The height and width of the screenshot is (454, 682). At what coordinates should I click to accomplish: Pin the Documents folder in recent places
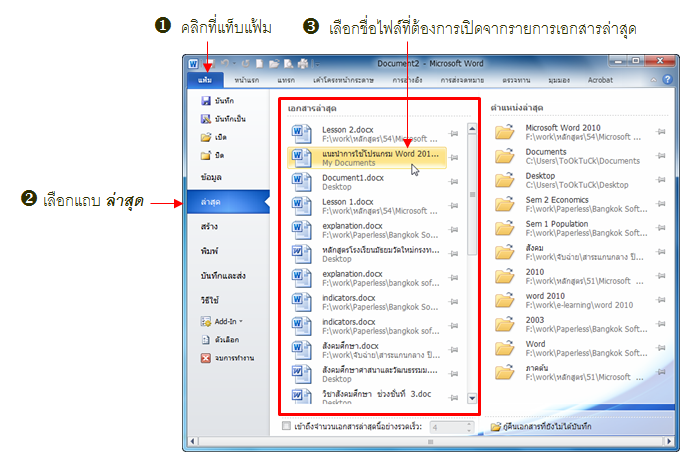[661, 156]
